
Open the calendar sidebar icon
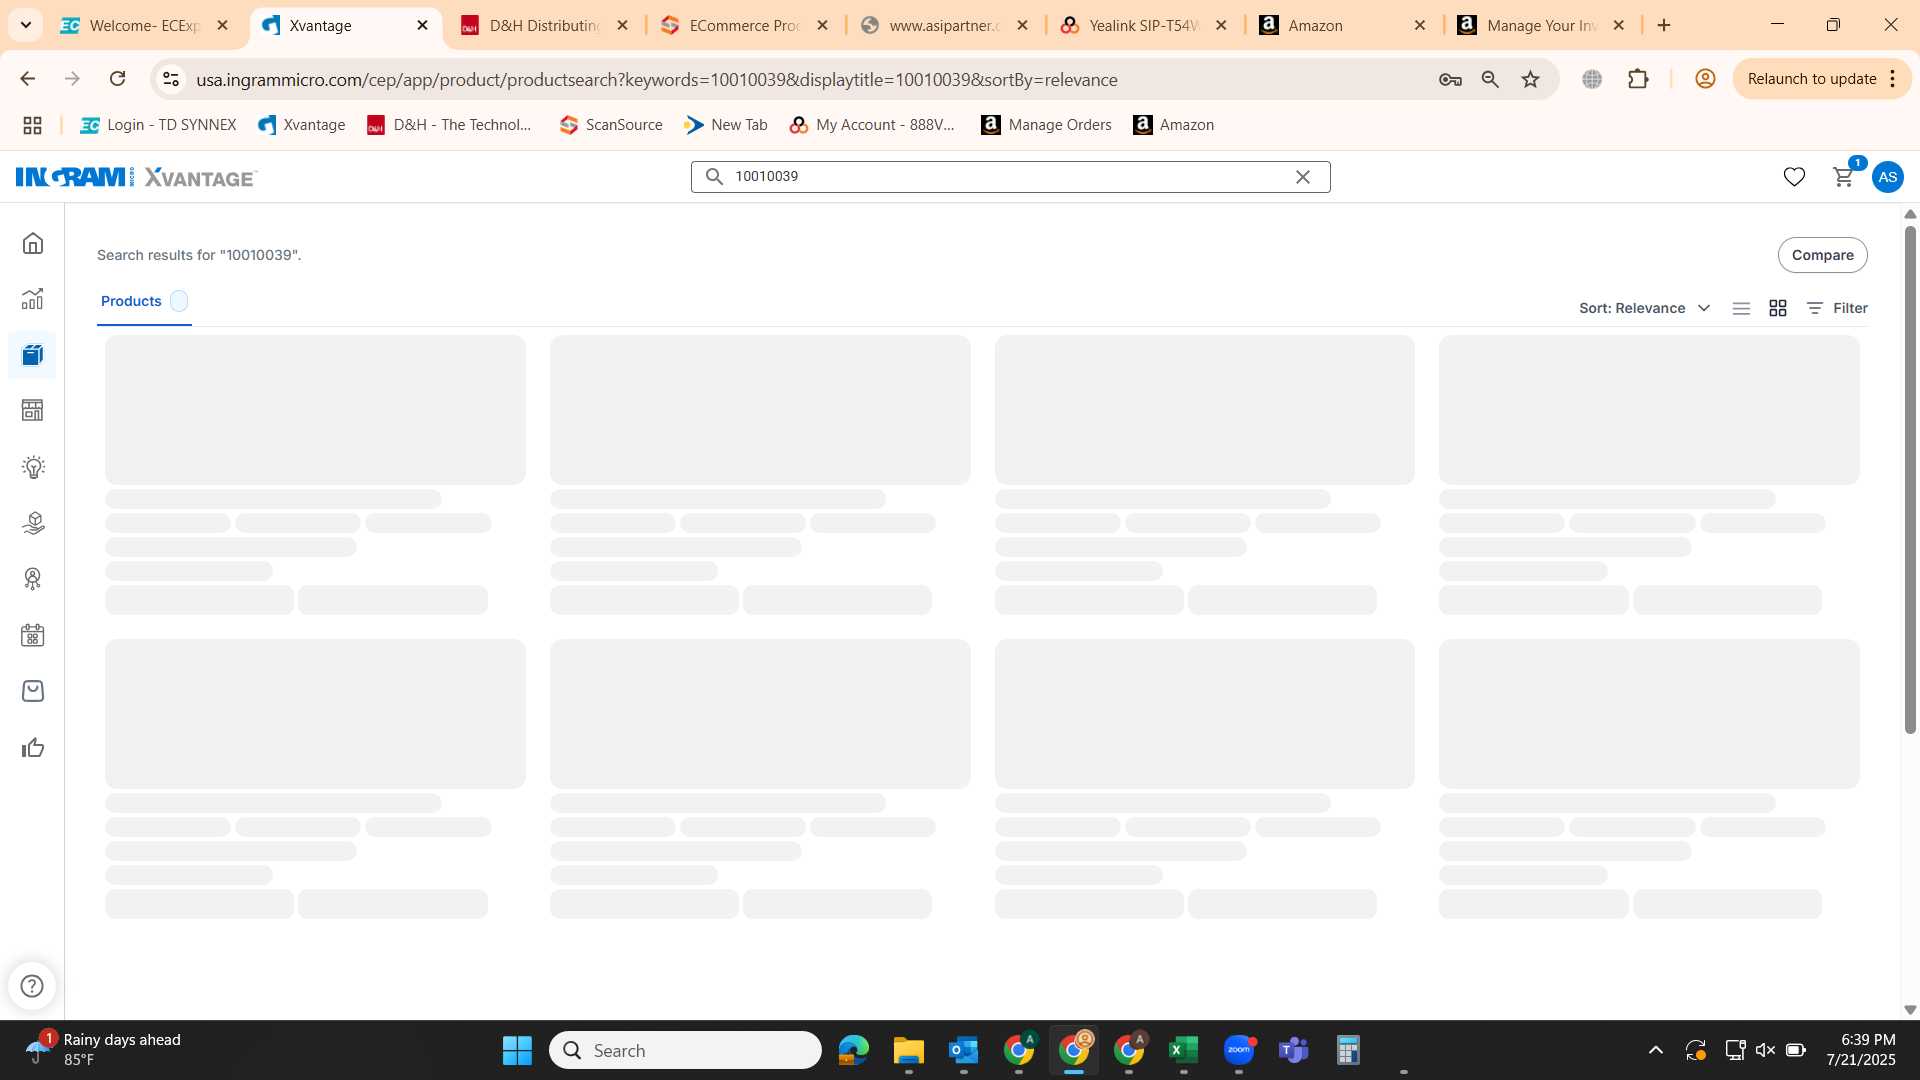point(33,635)
